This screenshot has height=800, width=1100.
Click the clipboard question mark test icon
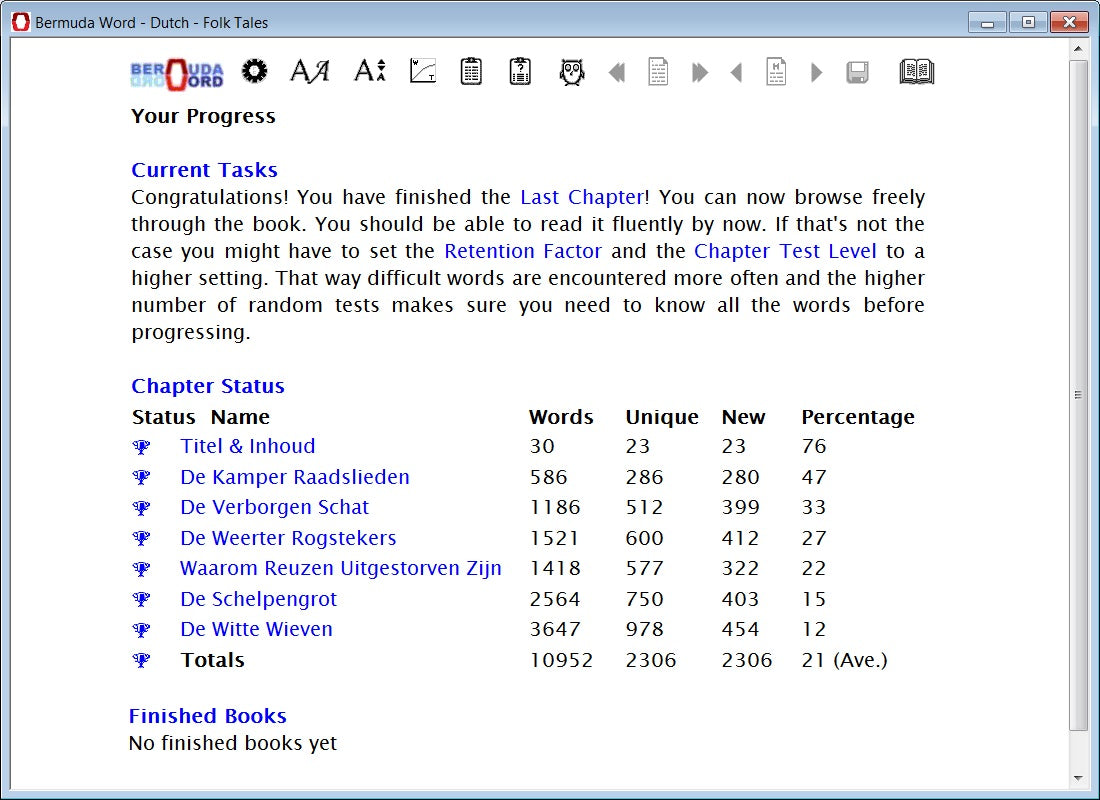point(520,71)
